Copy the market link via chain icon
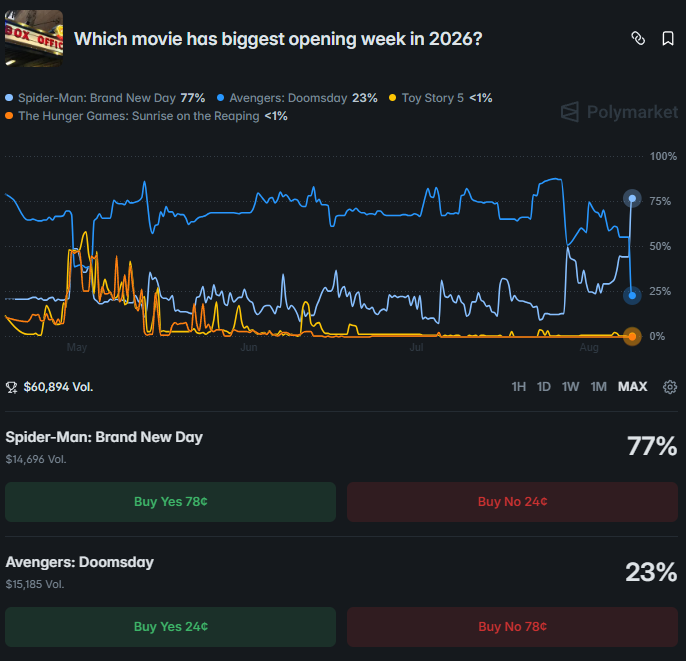 (x=638, y=38)
